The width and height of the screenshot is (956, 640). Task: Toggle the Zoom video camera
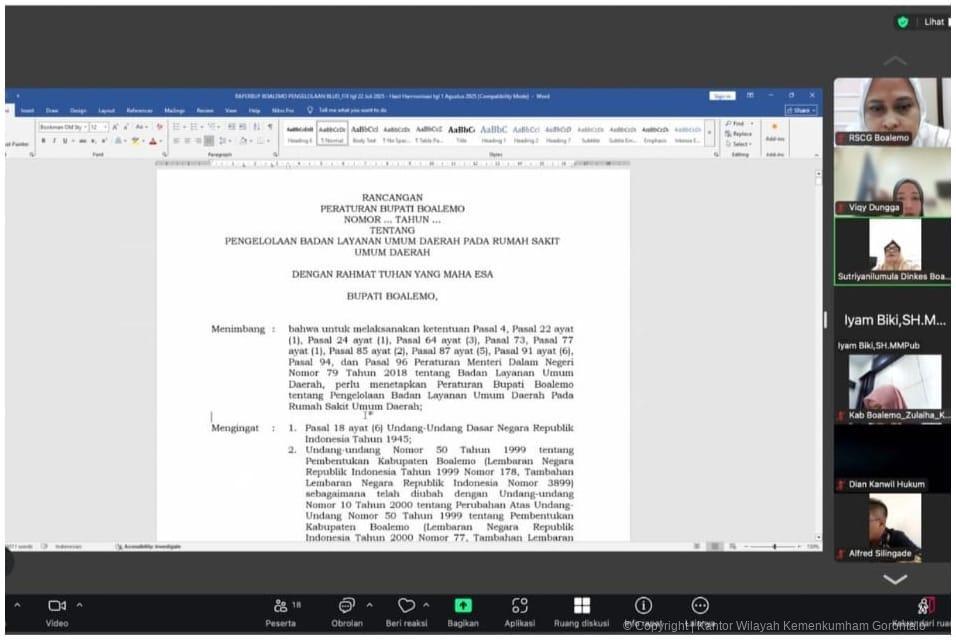pos(57,606)
